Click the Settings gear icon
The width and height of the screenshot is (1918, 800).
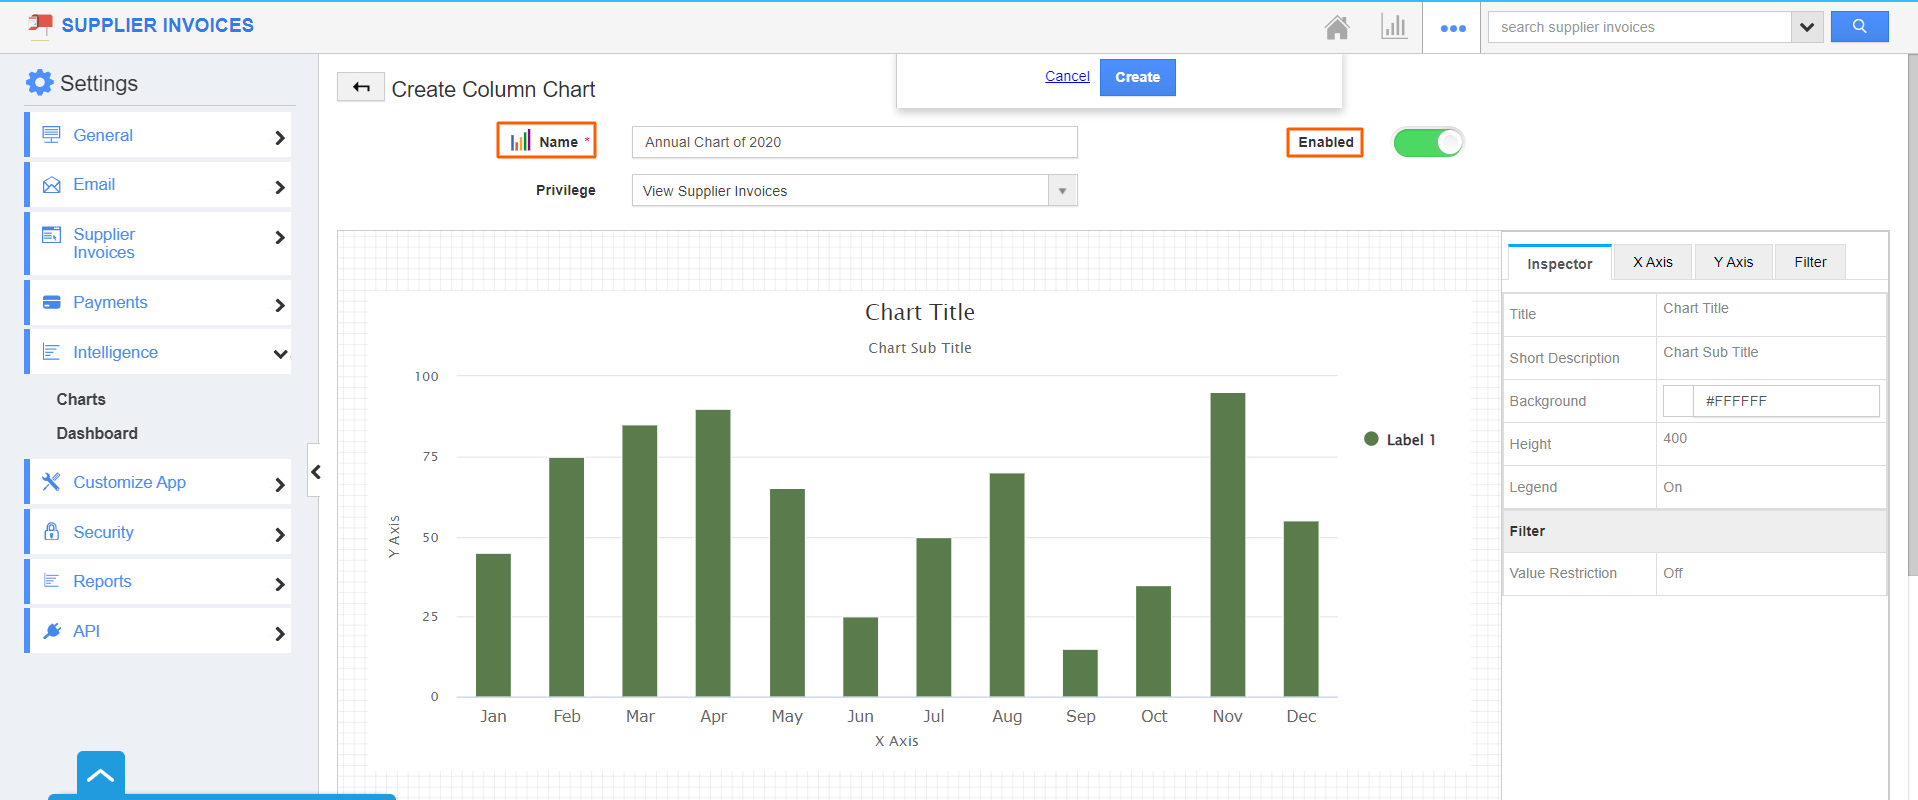point(40,82)
